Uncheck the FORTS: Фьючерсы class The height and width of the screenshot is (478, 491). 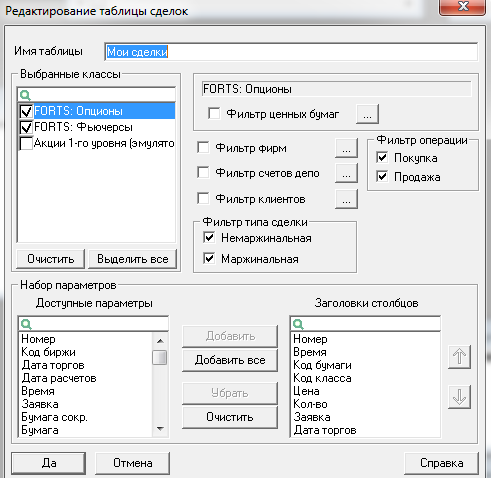(26, 127)
